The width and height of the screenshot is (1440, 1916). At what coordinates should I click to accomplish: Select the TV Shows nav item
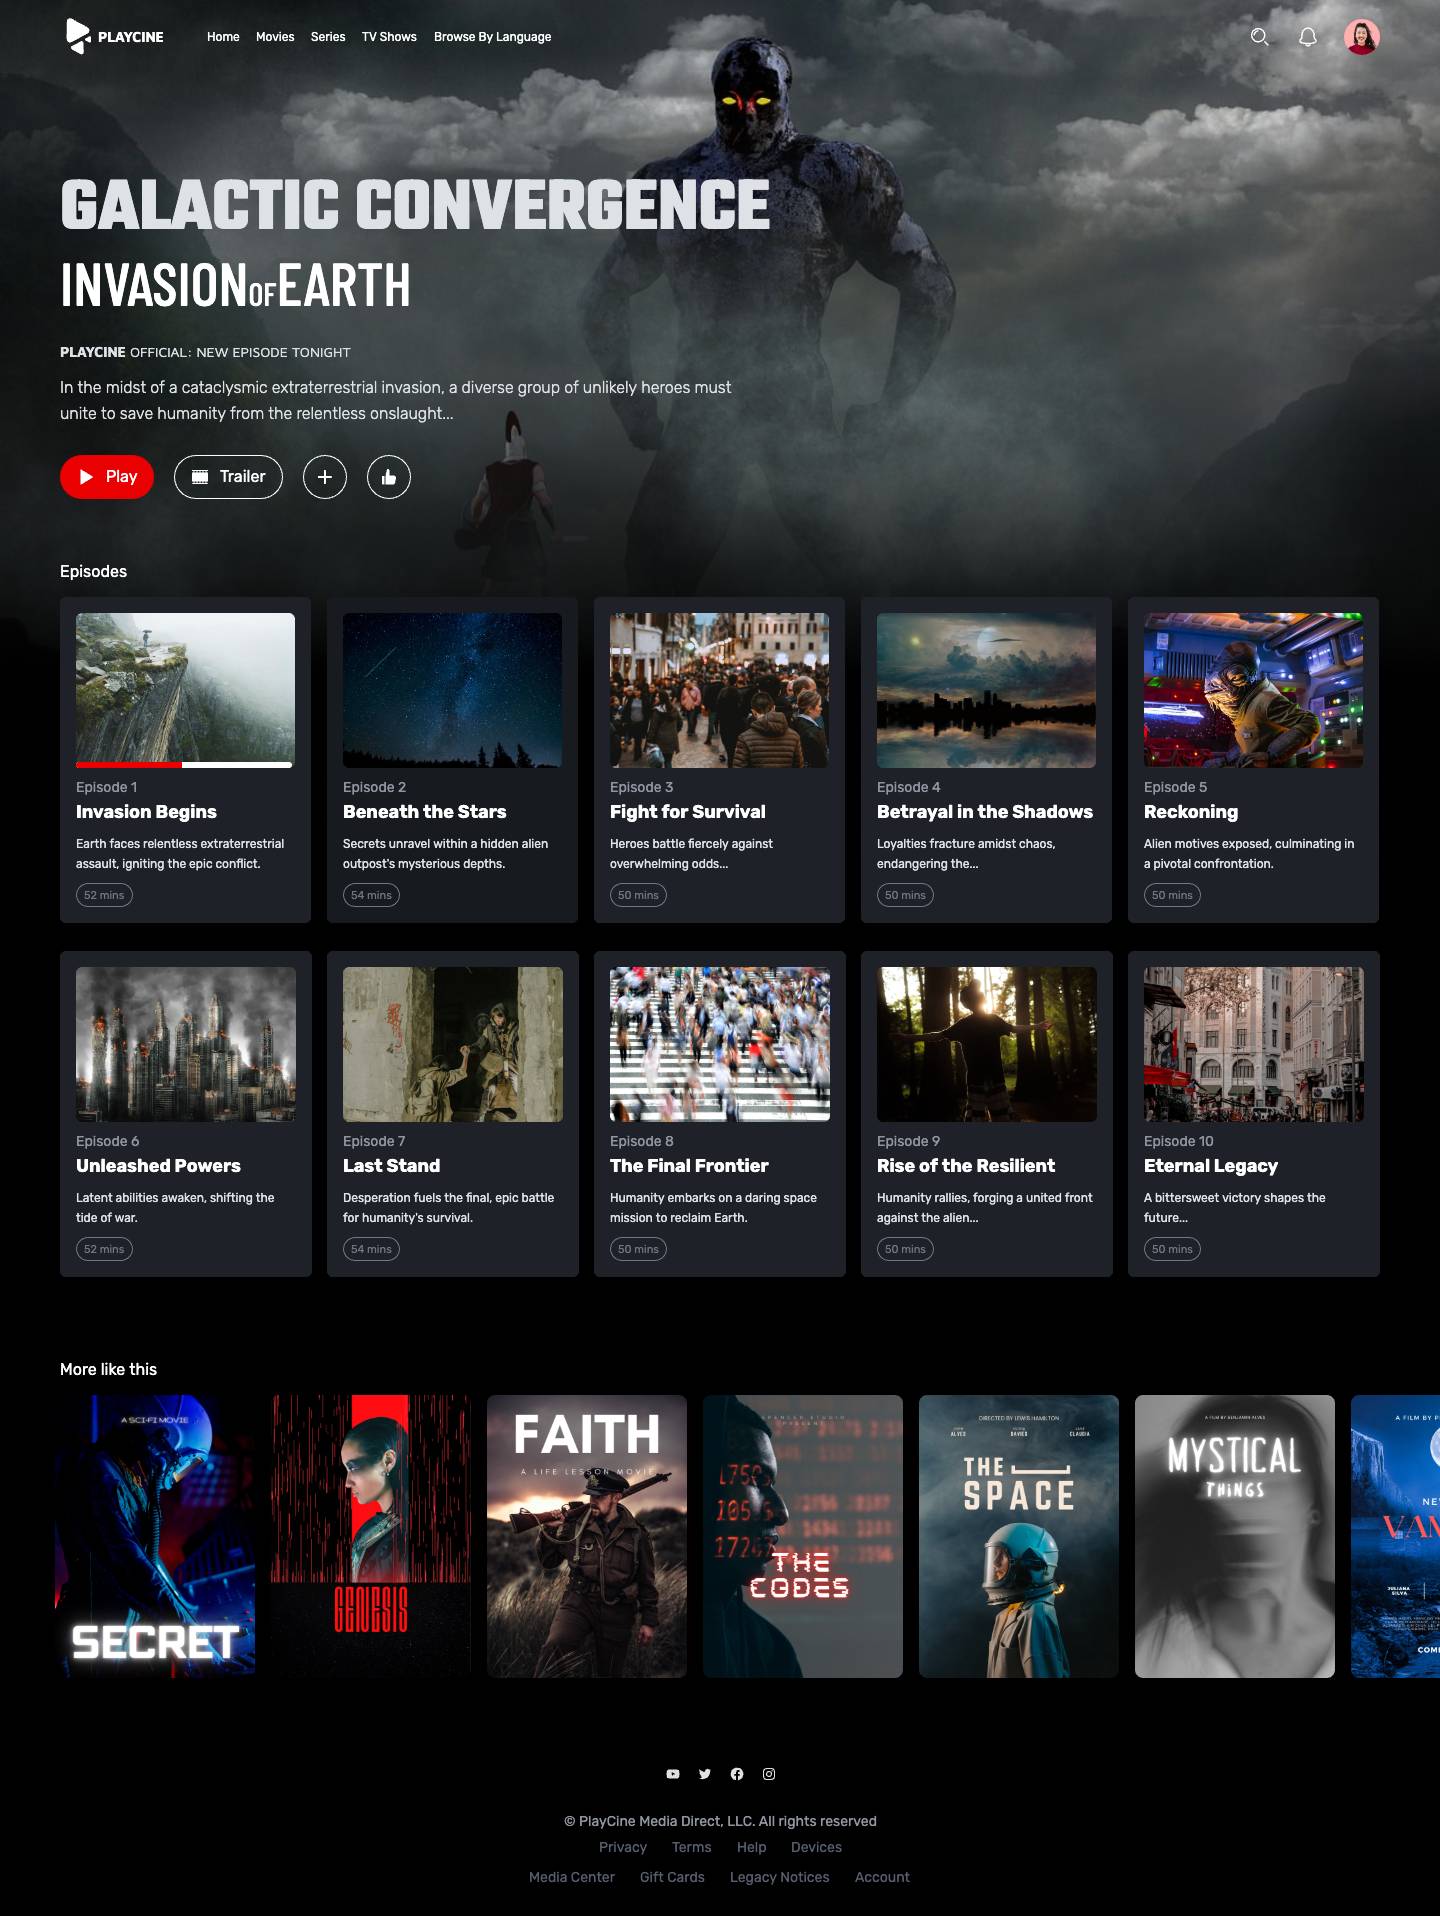pyautogui.click(x=389, y=37)
